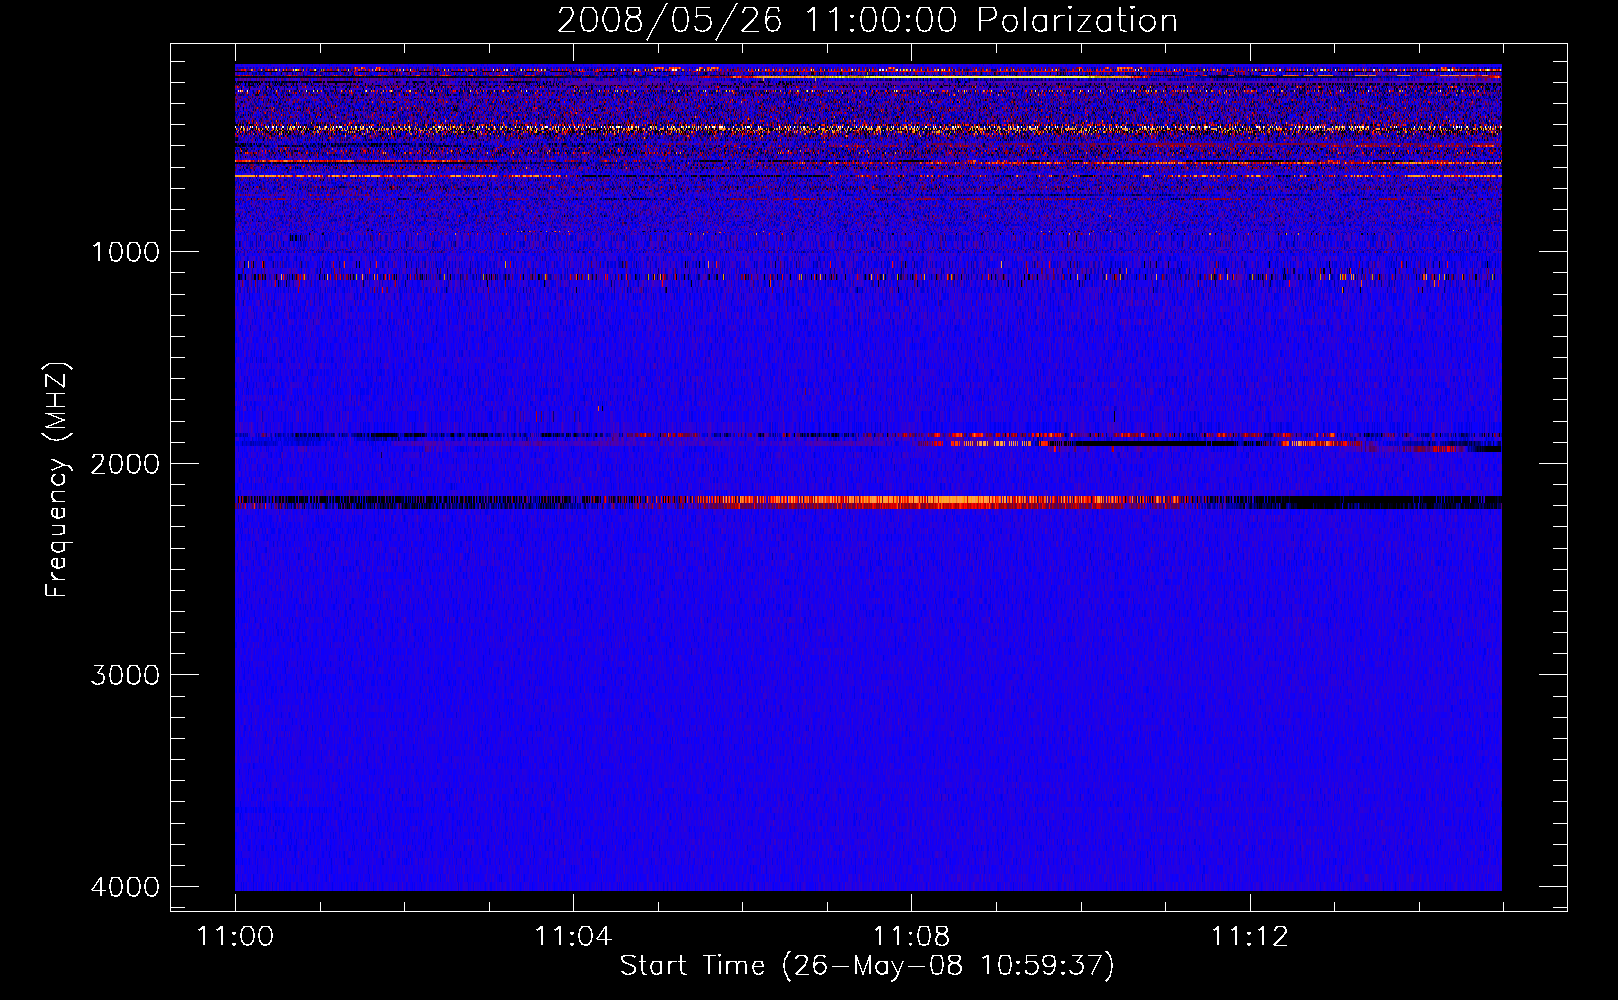Click the 11:08 time tick label
Image resolution: width=1618 pixels, height=1000 pixels.
[x=911, y=937]
